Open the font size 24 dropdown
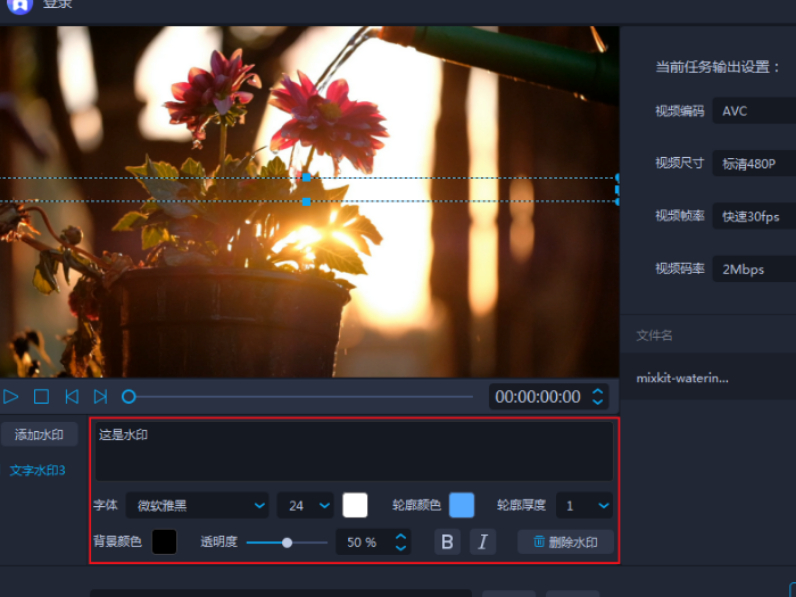Image resolution: width=796 pixels, height=597 pixels. pos(305,506)
